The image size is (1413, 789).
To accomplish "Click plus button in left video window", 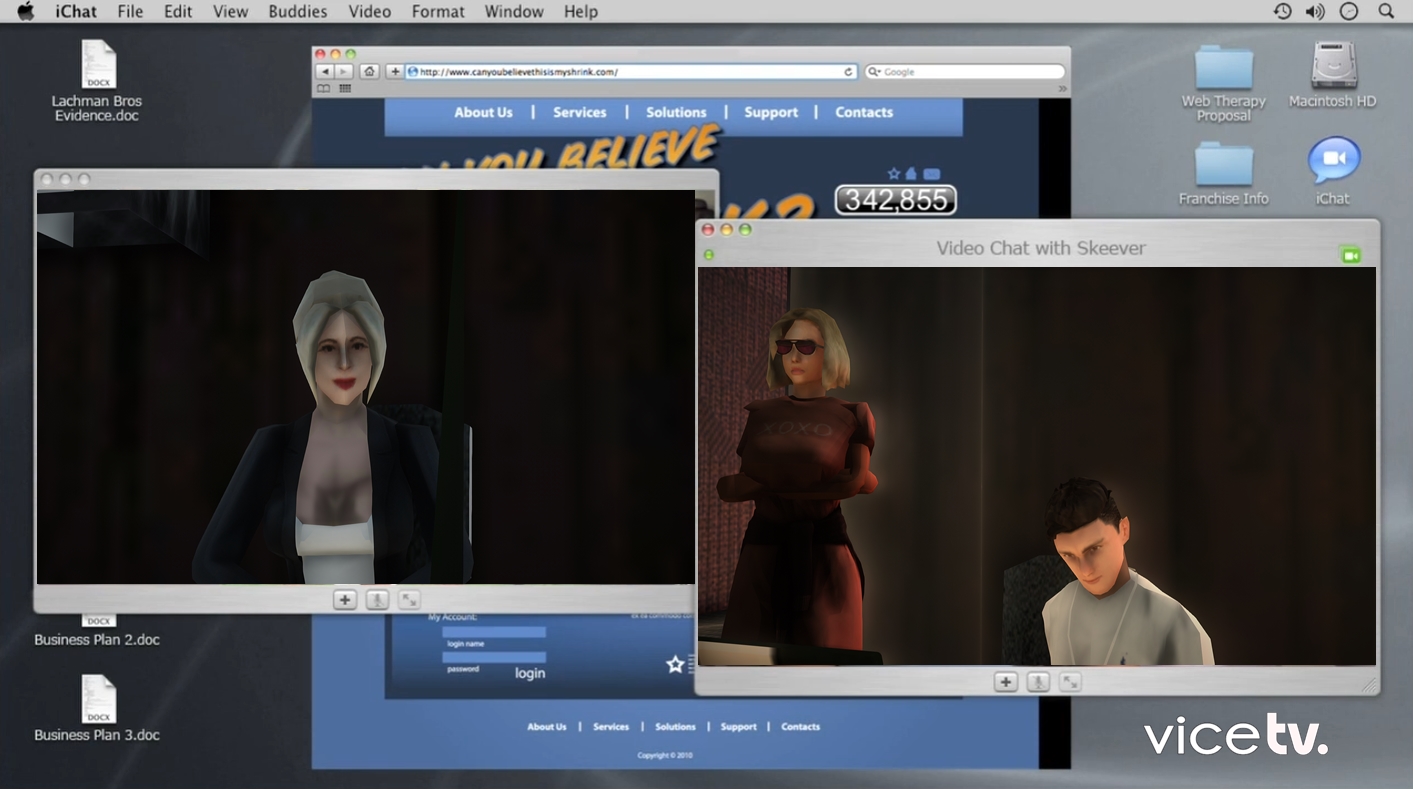I will (345, 600).
